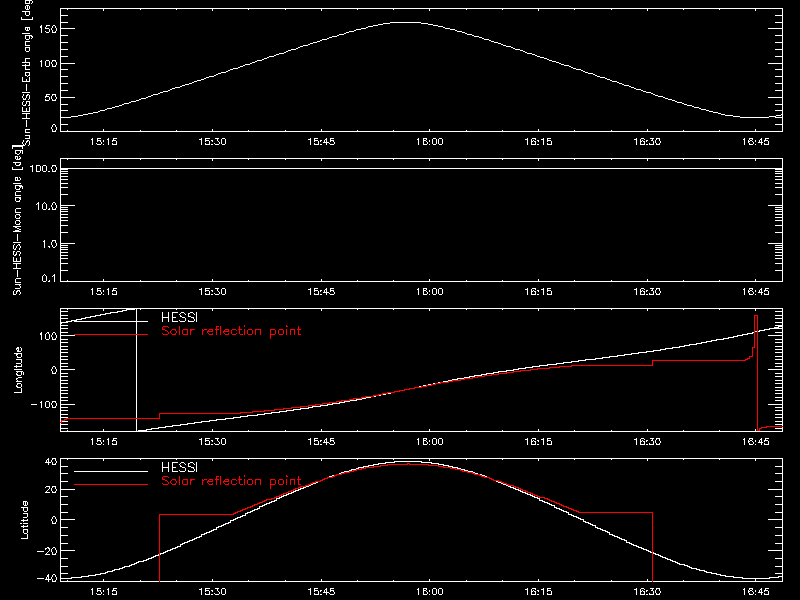Click white vertical wrap line in Longitude plot
This screenshot has height=600, width=800.
pos(136,370)
